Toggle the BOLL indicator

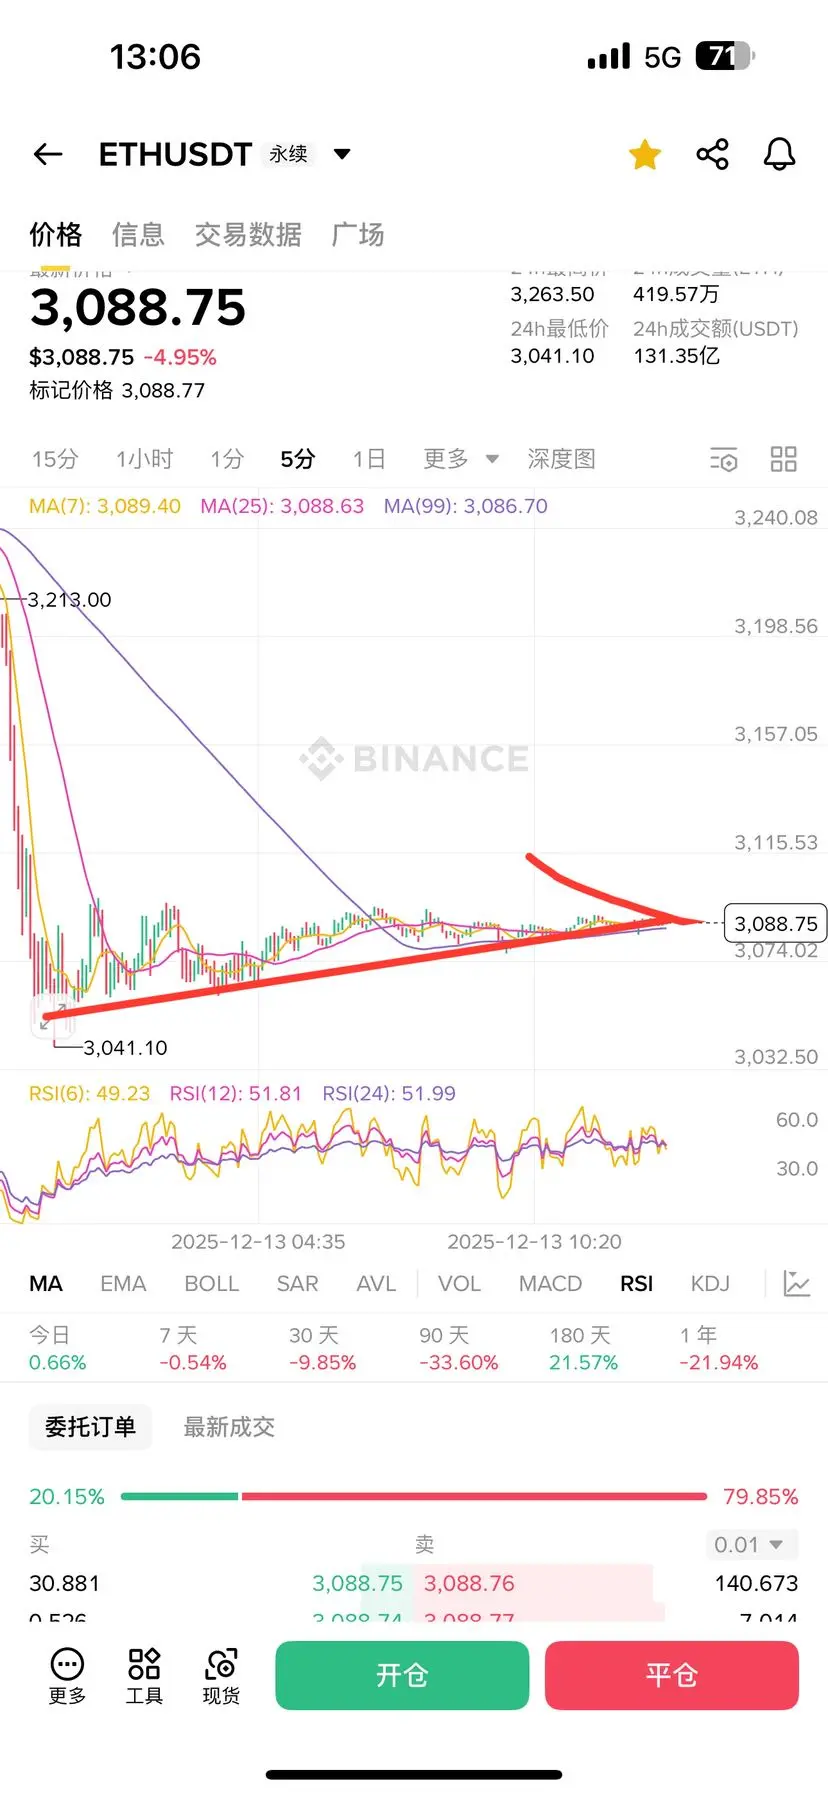pos(212,1283)
